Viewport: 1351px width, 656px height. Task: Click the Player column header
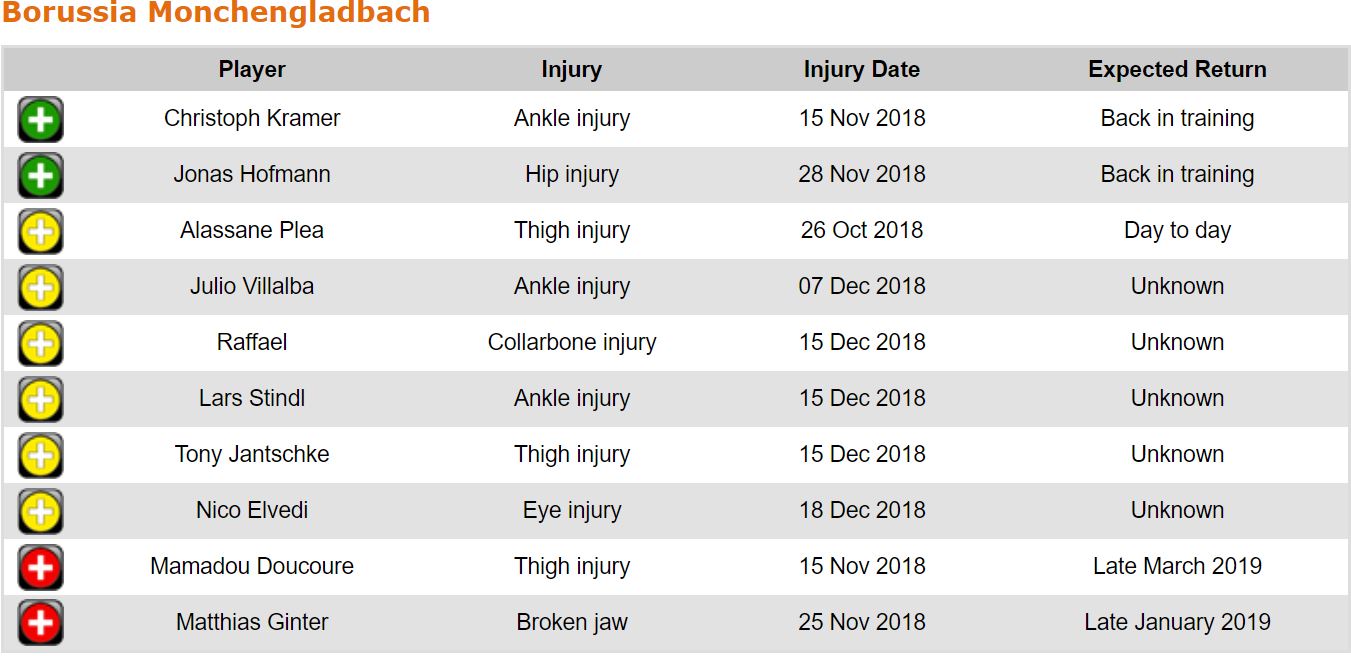(252, 70)
